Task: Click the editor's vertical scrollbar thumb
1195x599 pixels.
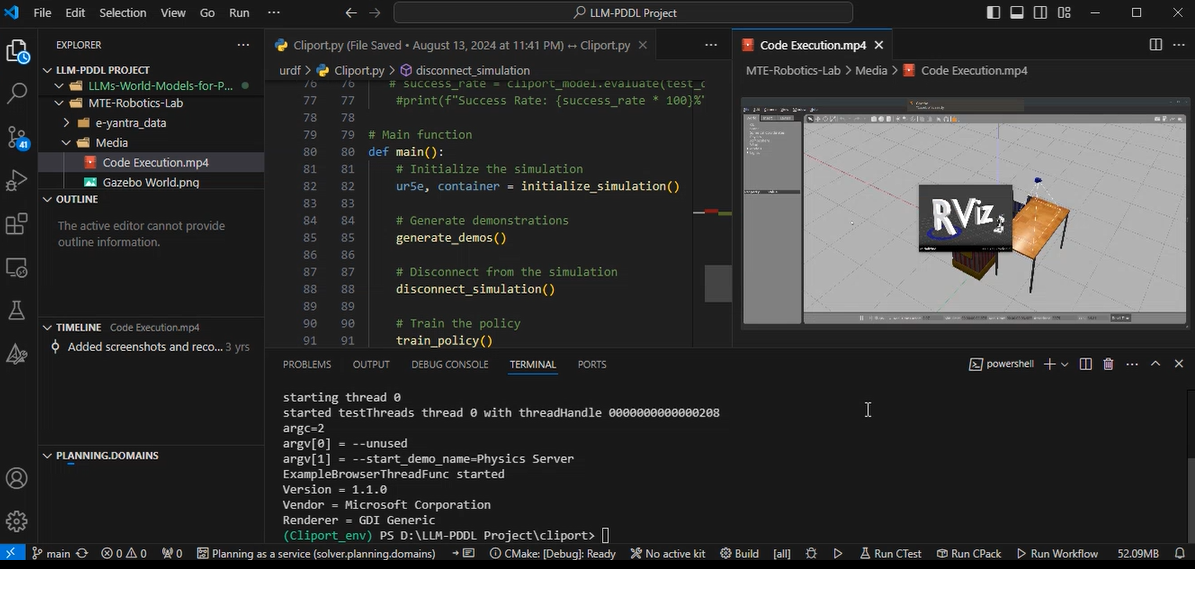Action: click(x=717, y=283)
